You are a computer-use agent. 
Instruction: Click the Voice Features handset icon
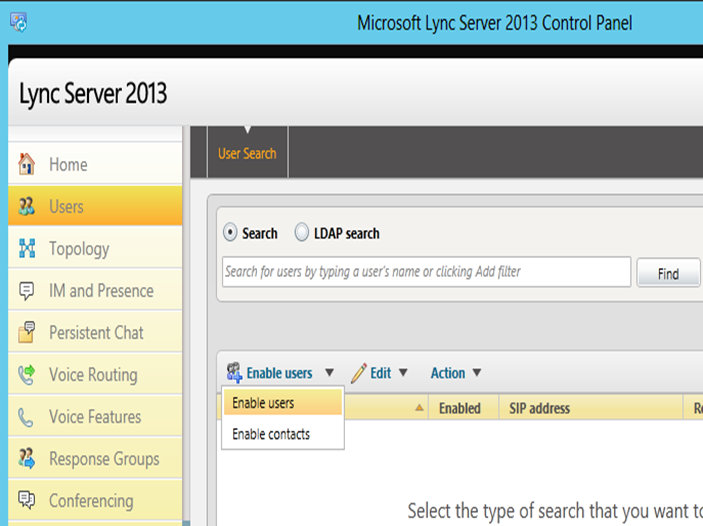click(x=26, y=417)
